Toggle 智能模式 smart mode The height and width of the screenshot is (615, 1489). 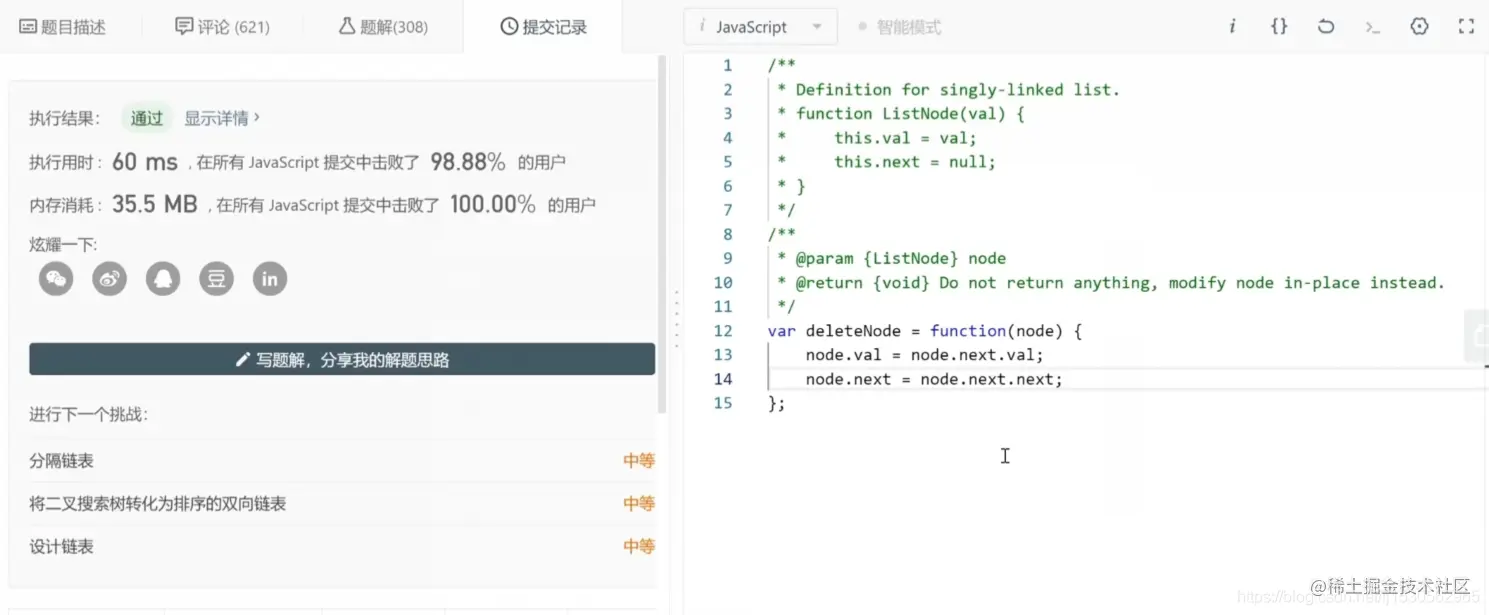tap(899, 27)
